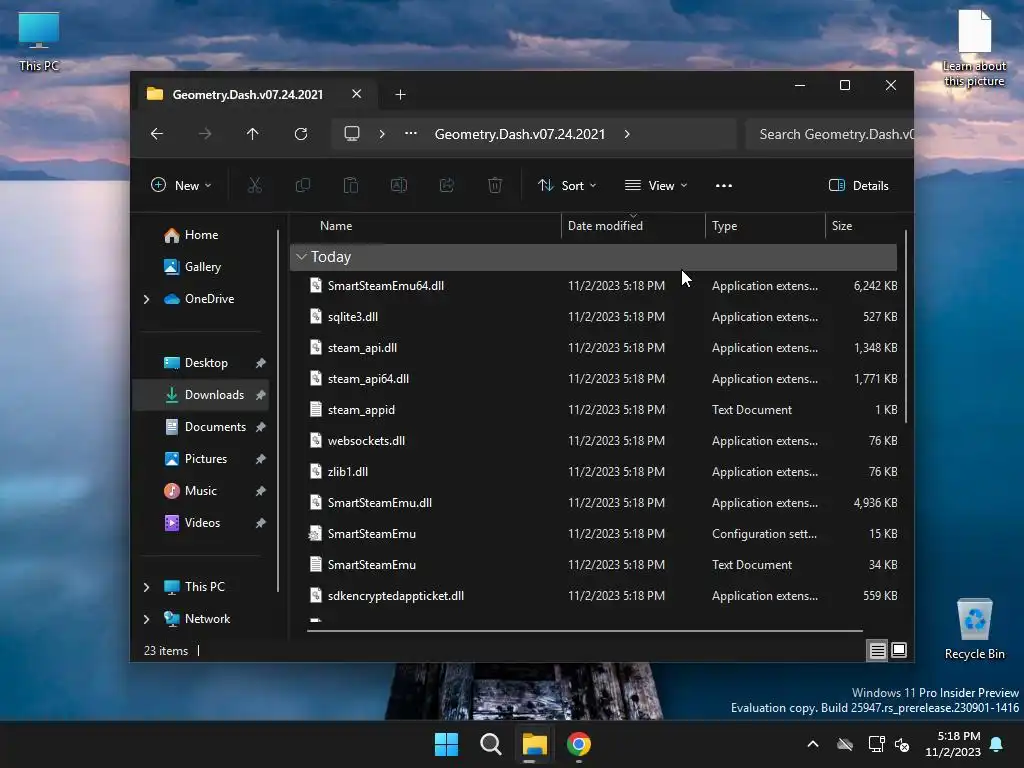The height and width of the screenshot is (768, 1024).
Task: Switch to large thumbnails layout icon
Action: pyautogui.click(x=899, y=650)
